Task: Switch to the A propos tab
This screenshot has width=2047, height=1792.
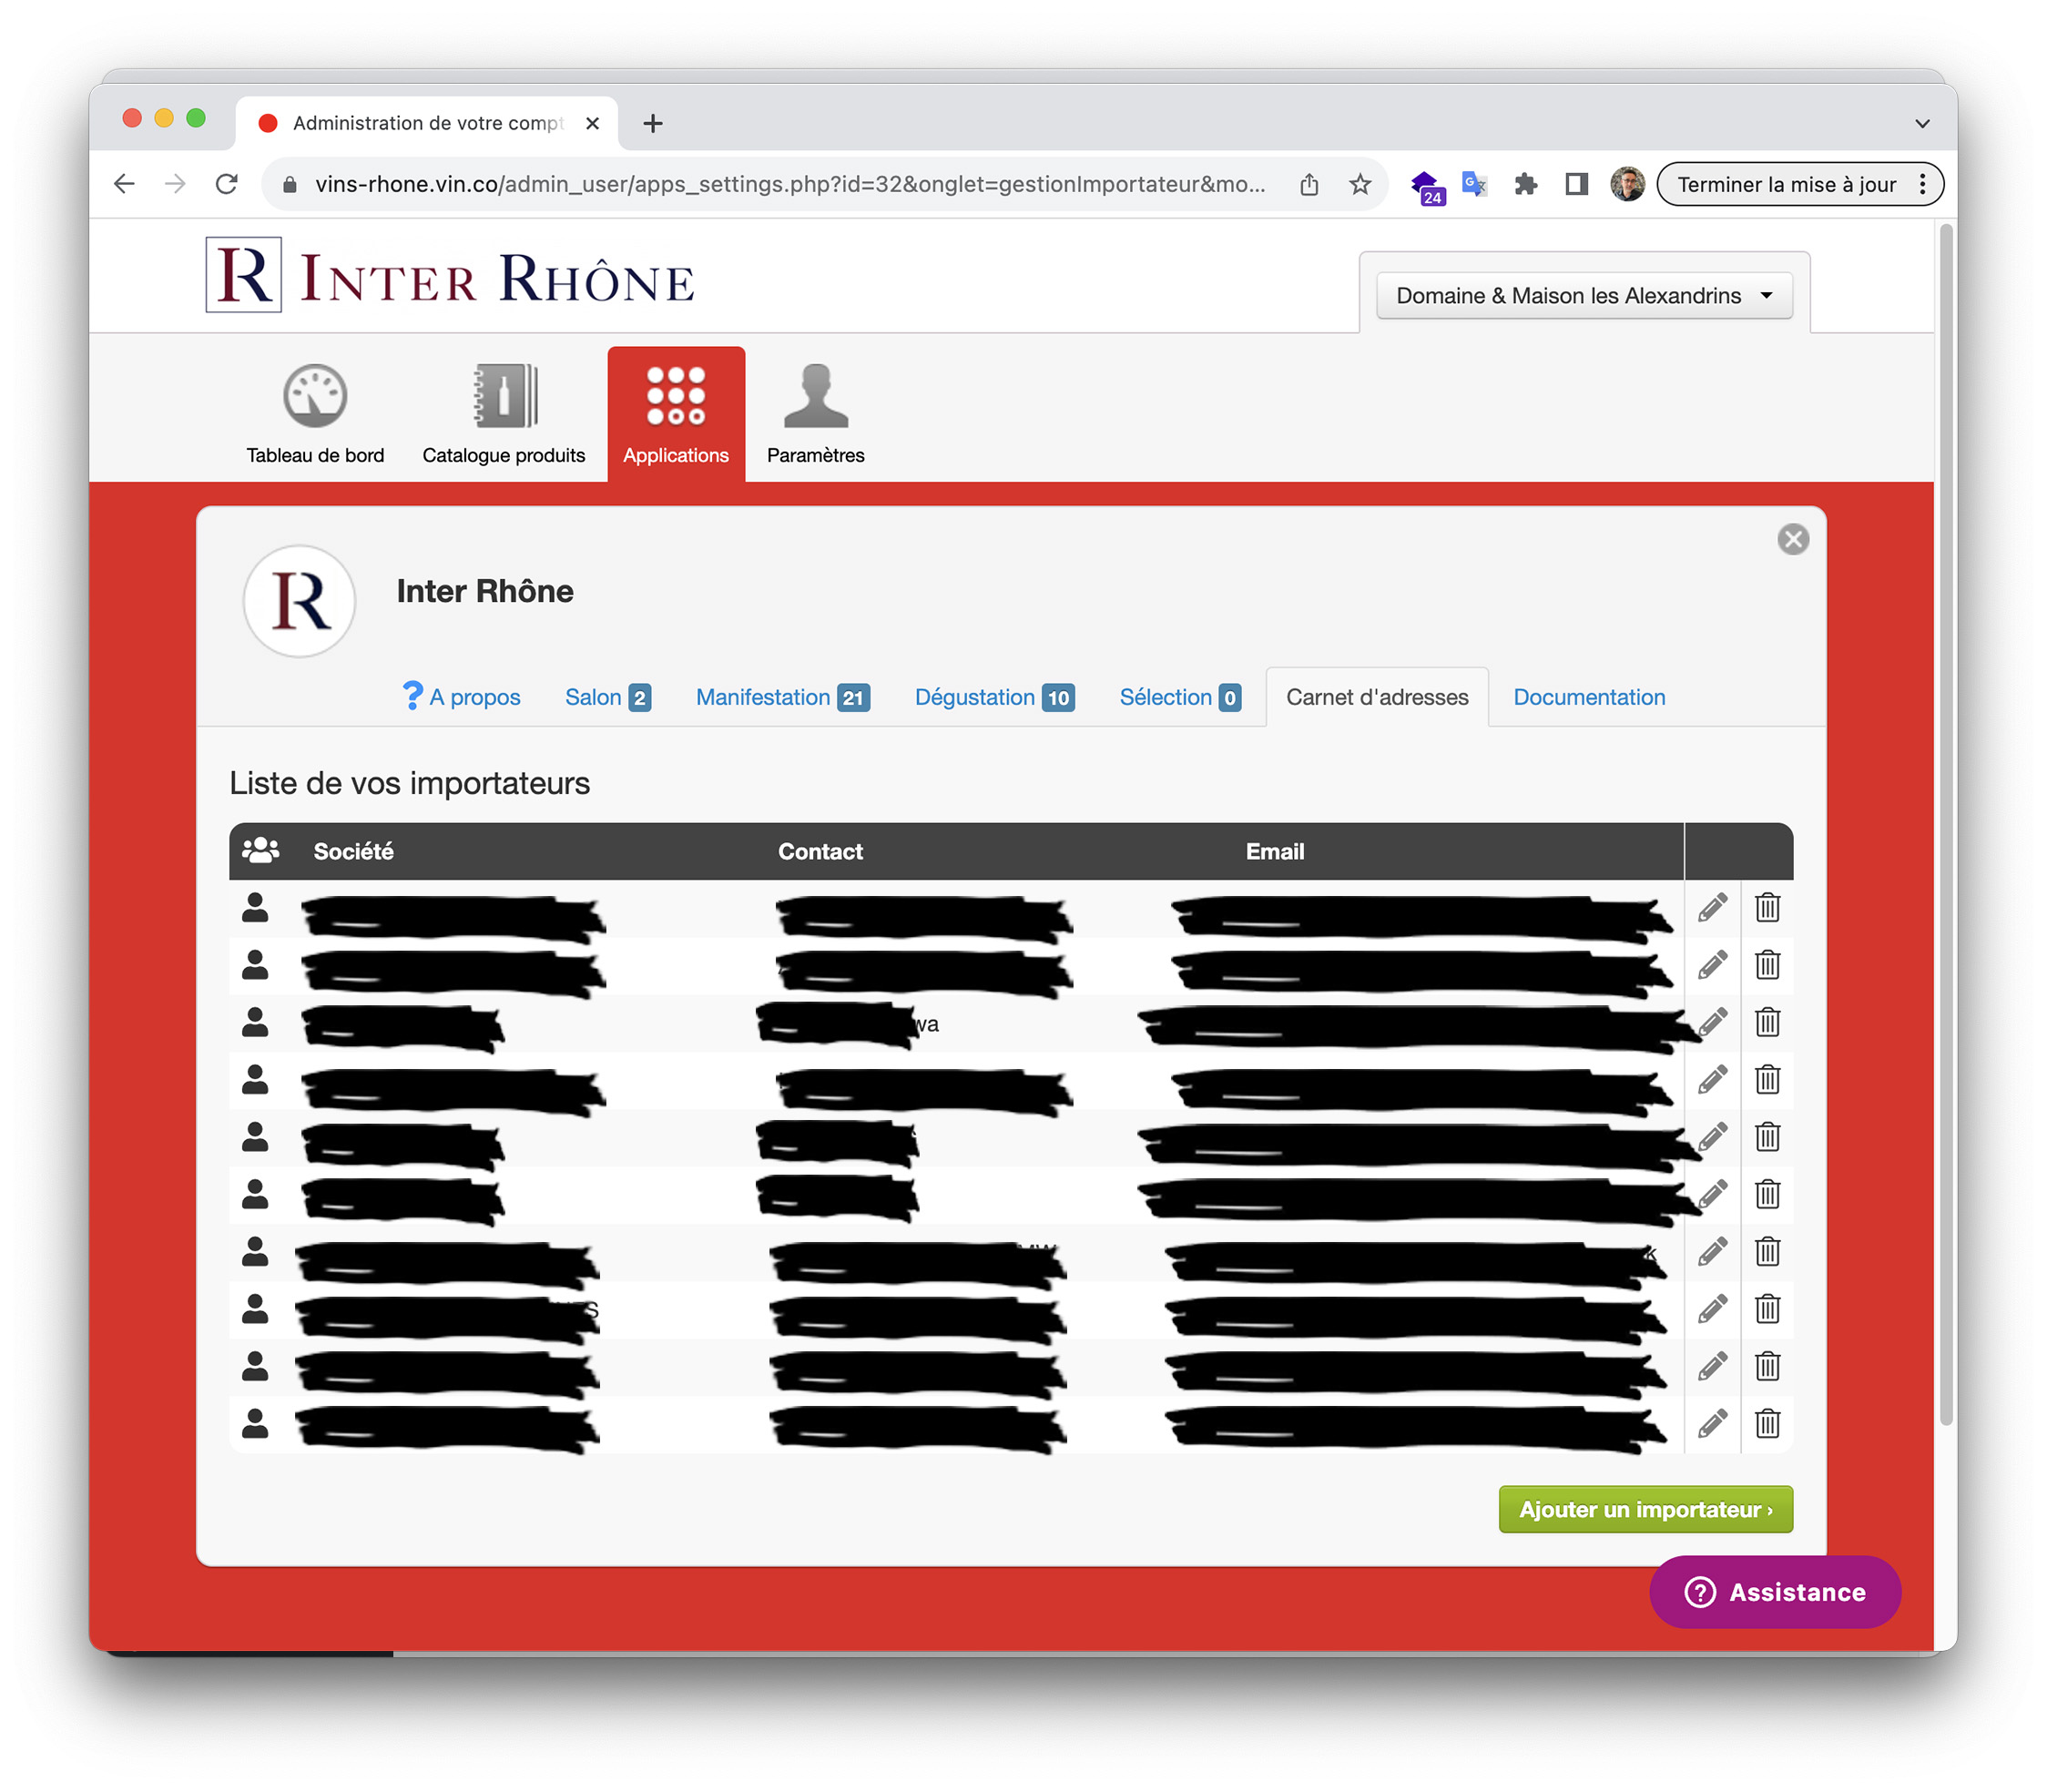Action: [461, 697]
